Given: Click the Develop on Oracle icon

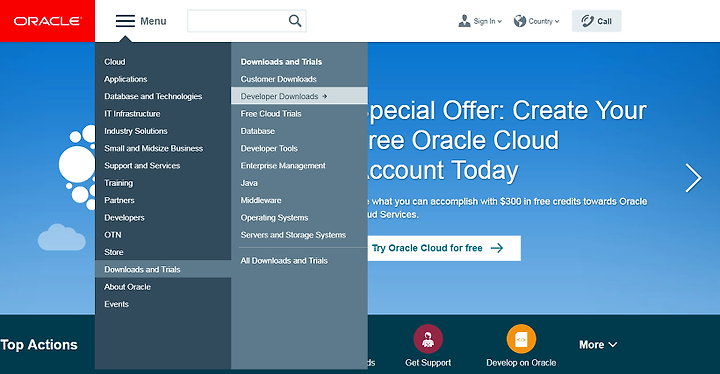Looking at the screenshot, I should point(521,339).
